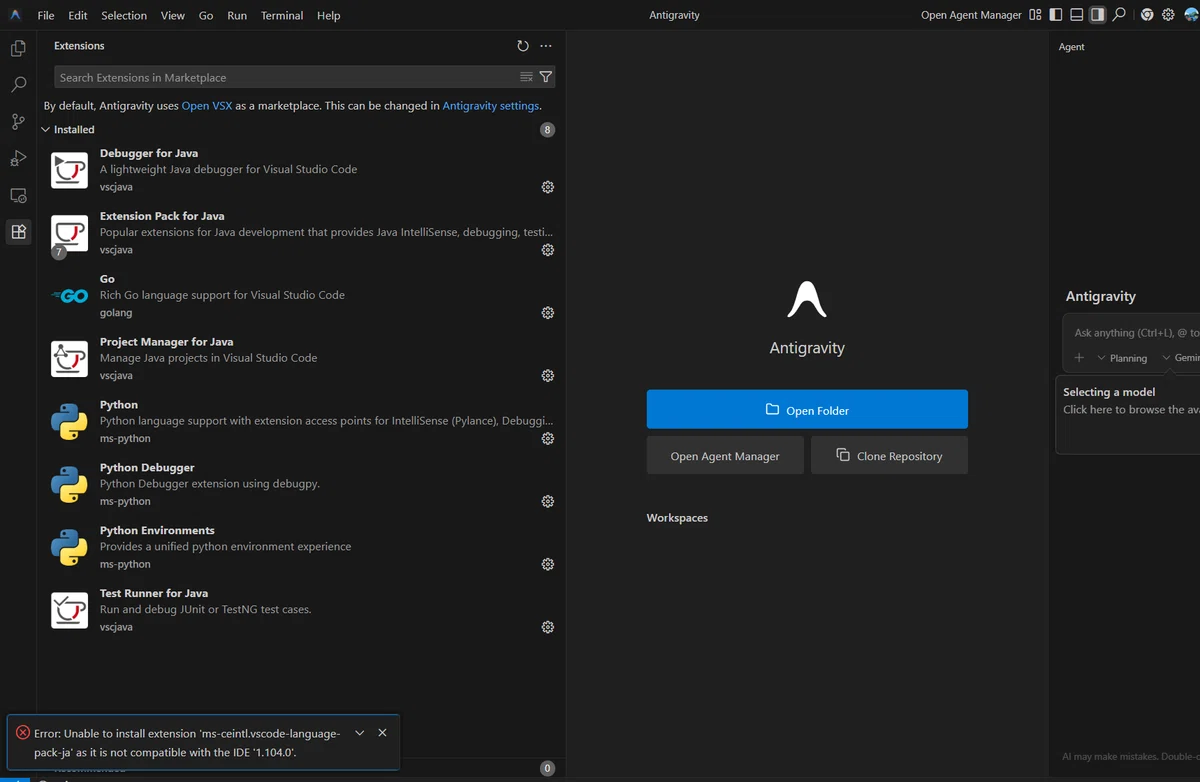
Task: Toggle the agent side panel layout button
Action: 1098,15
